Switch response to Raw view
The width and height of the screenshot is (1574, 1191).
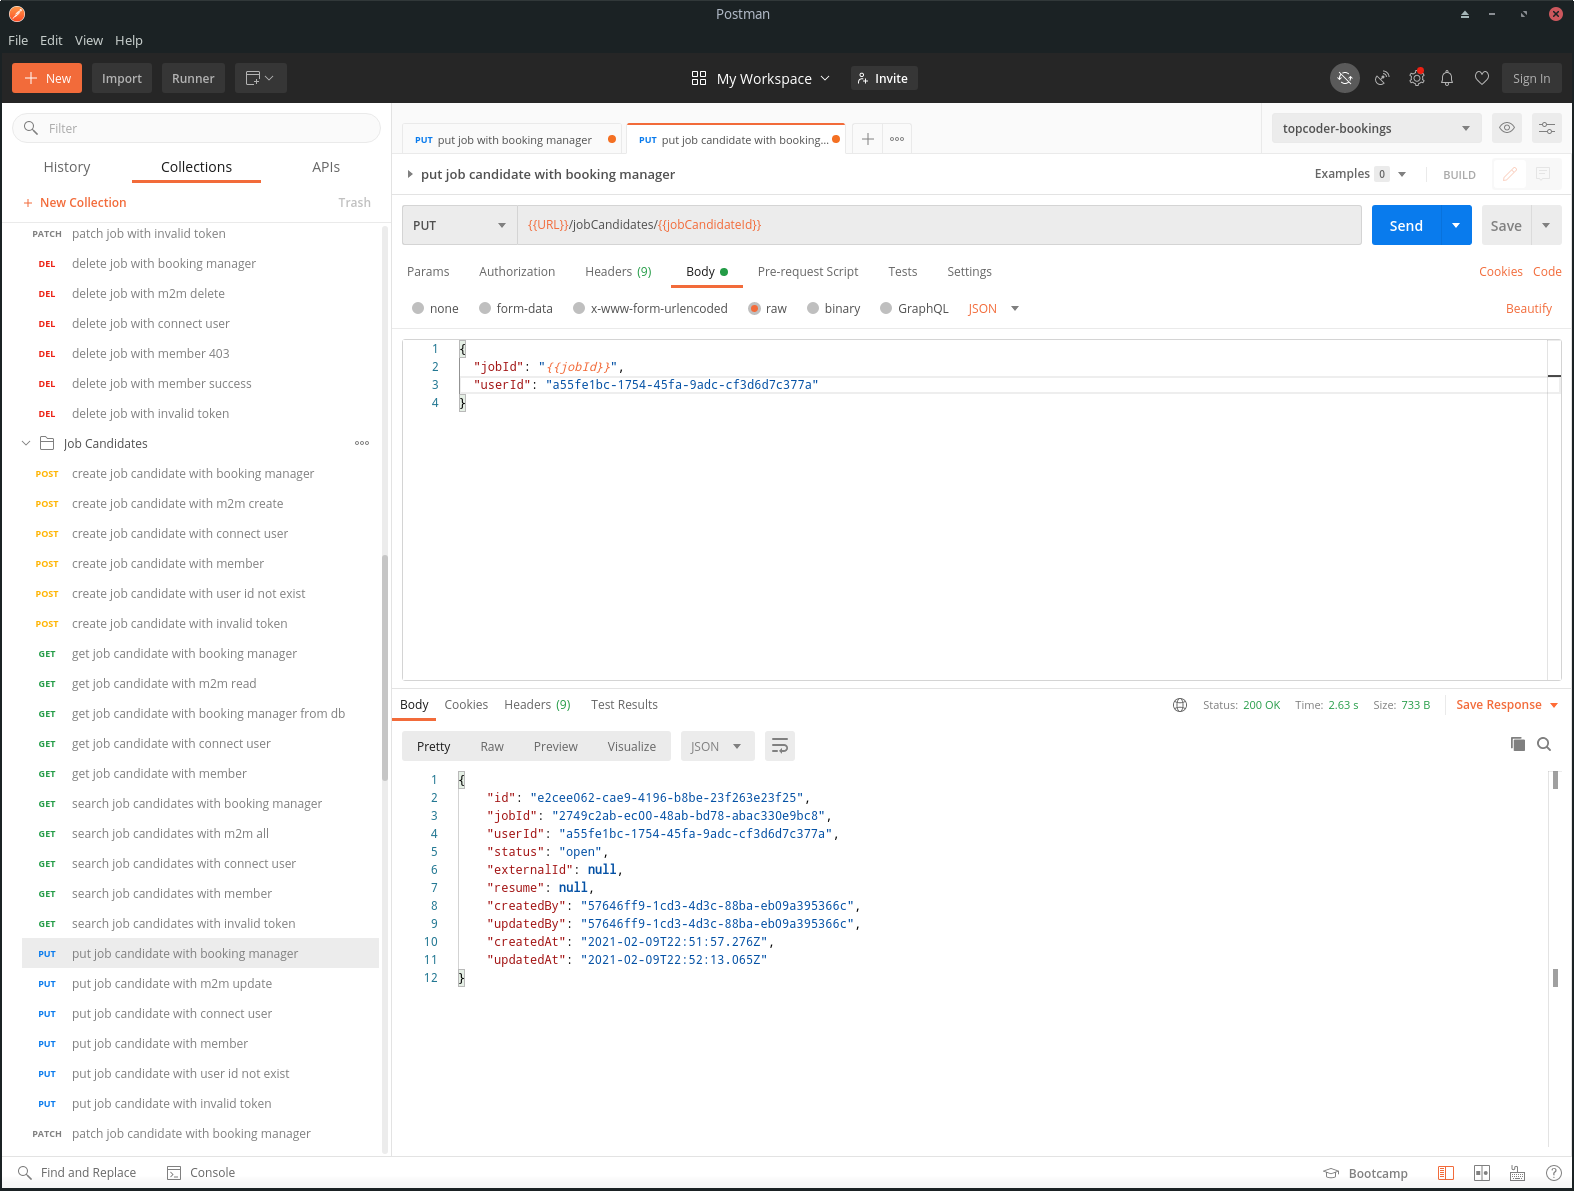coord(492,746)
